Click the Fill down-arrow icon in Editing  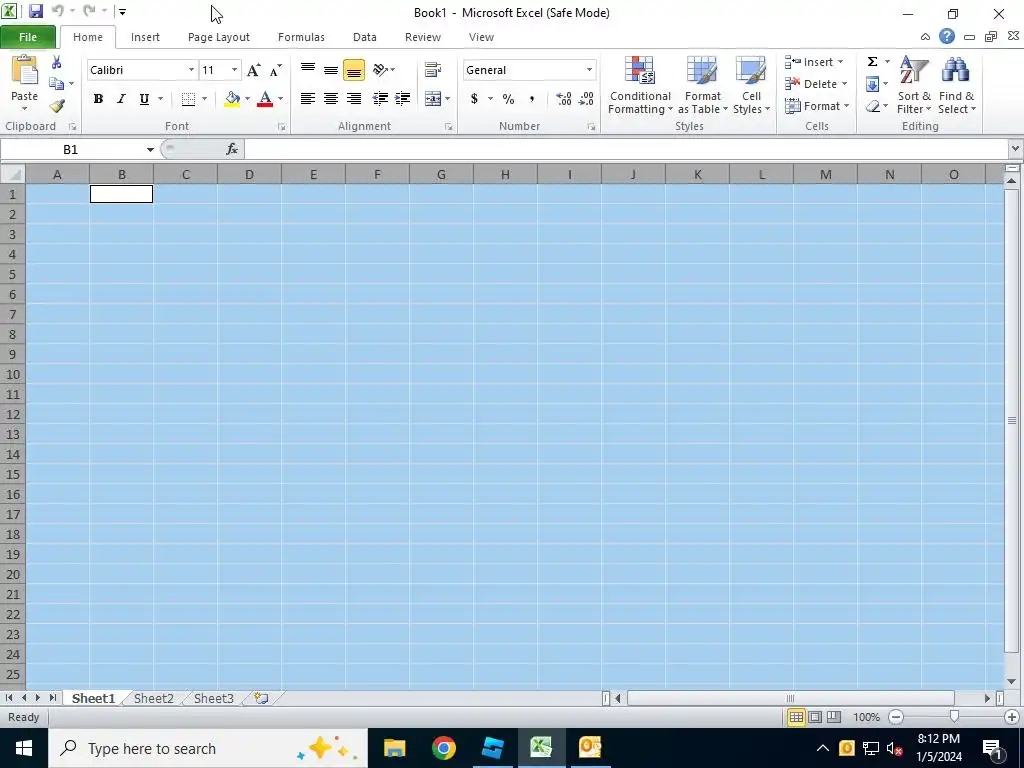click(x=872, y=84)
